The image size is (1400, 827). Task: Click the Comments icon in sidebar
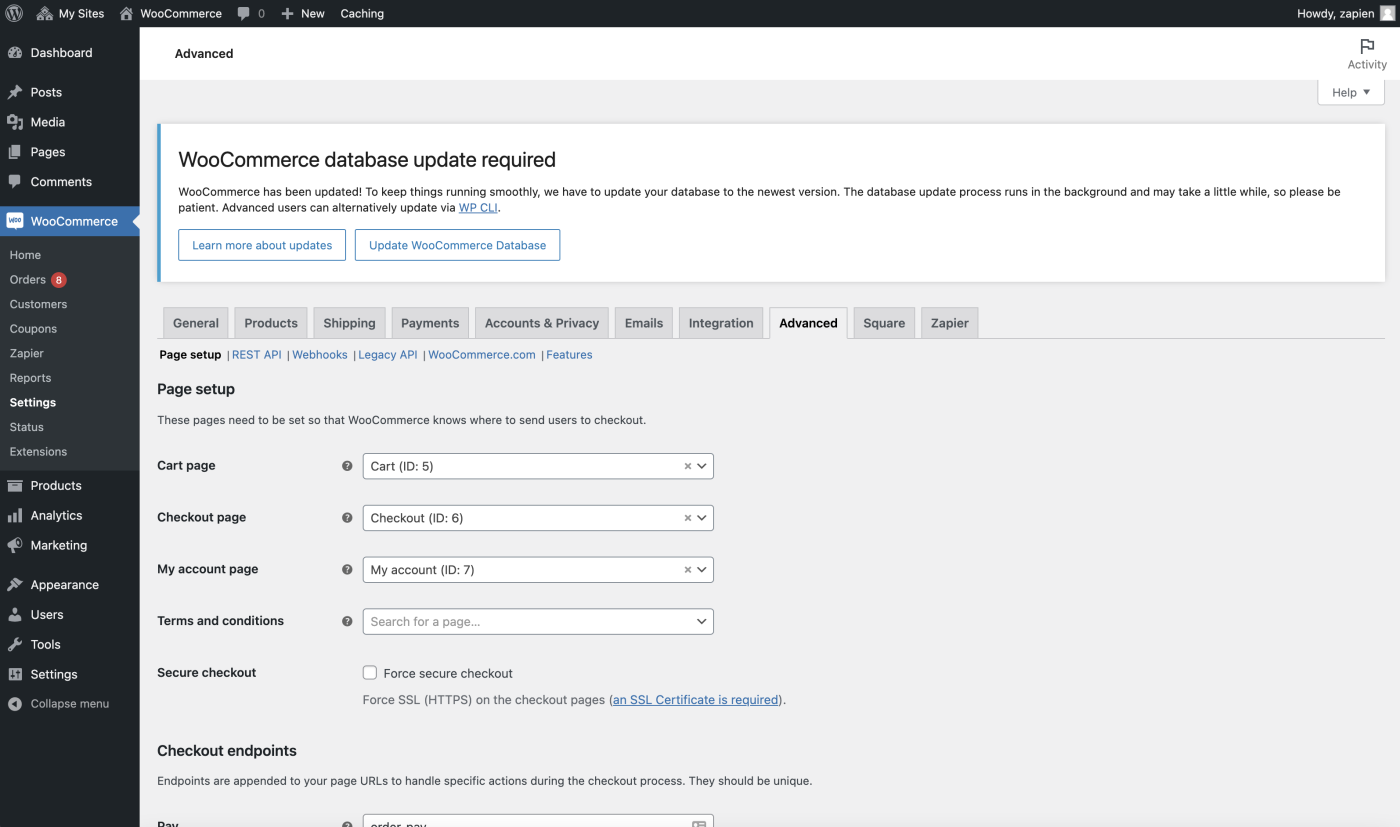pos(15,182)
